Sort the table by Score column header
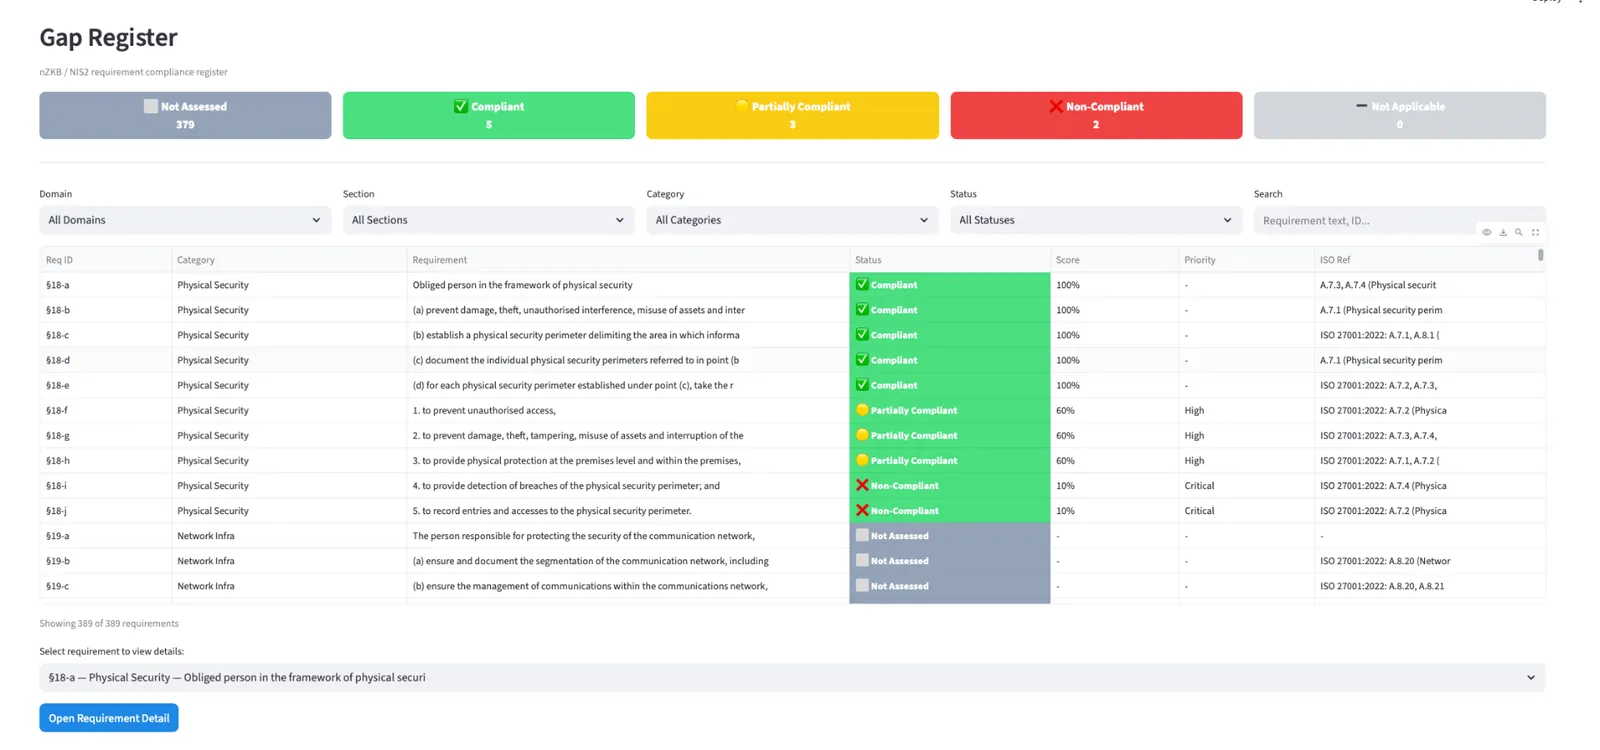Viewport: 1600px width, 750px height. click(1114, 260)
